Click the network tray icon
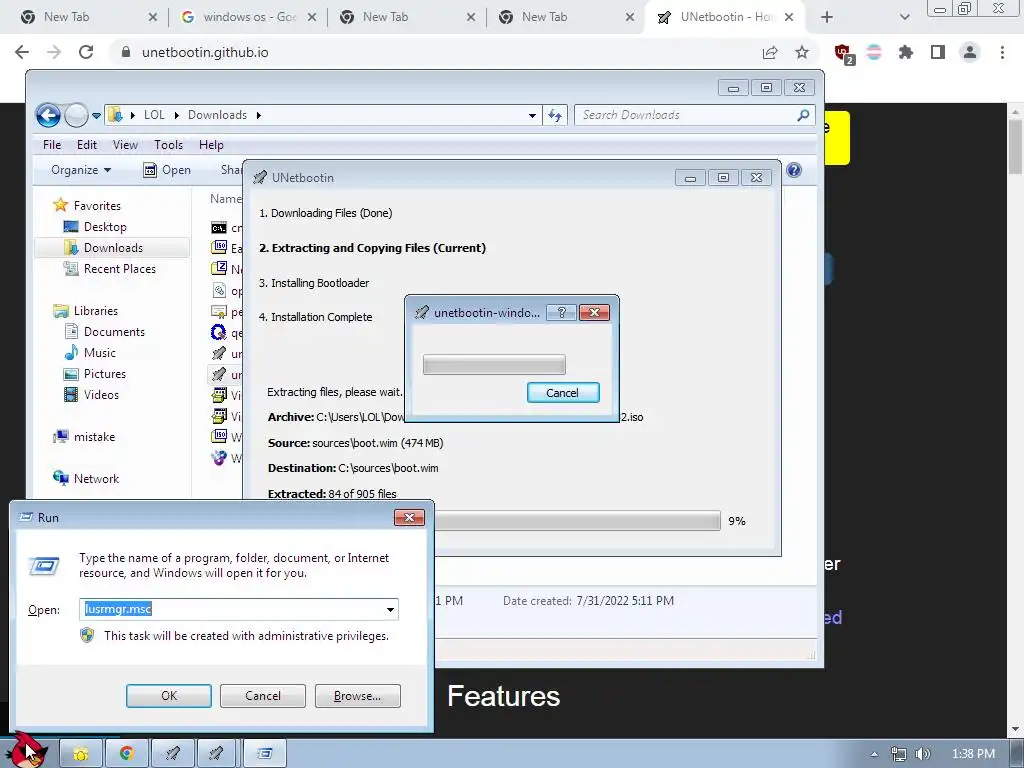The height and width of the screenshot is (768, 1024). pyautogui.click(x=899, y=754)
